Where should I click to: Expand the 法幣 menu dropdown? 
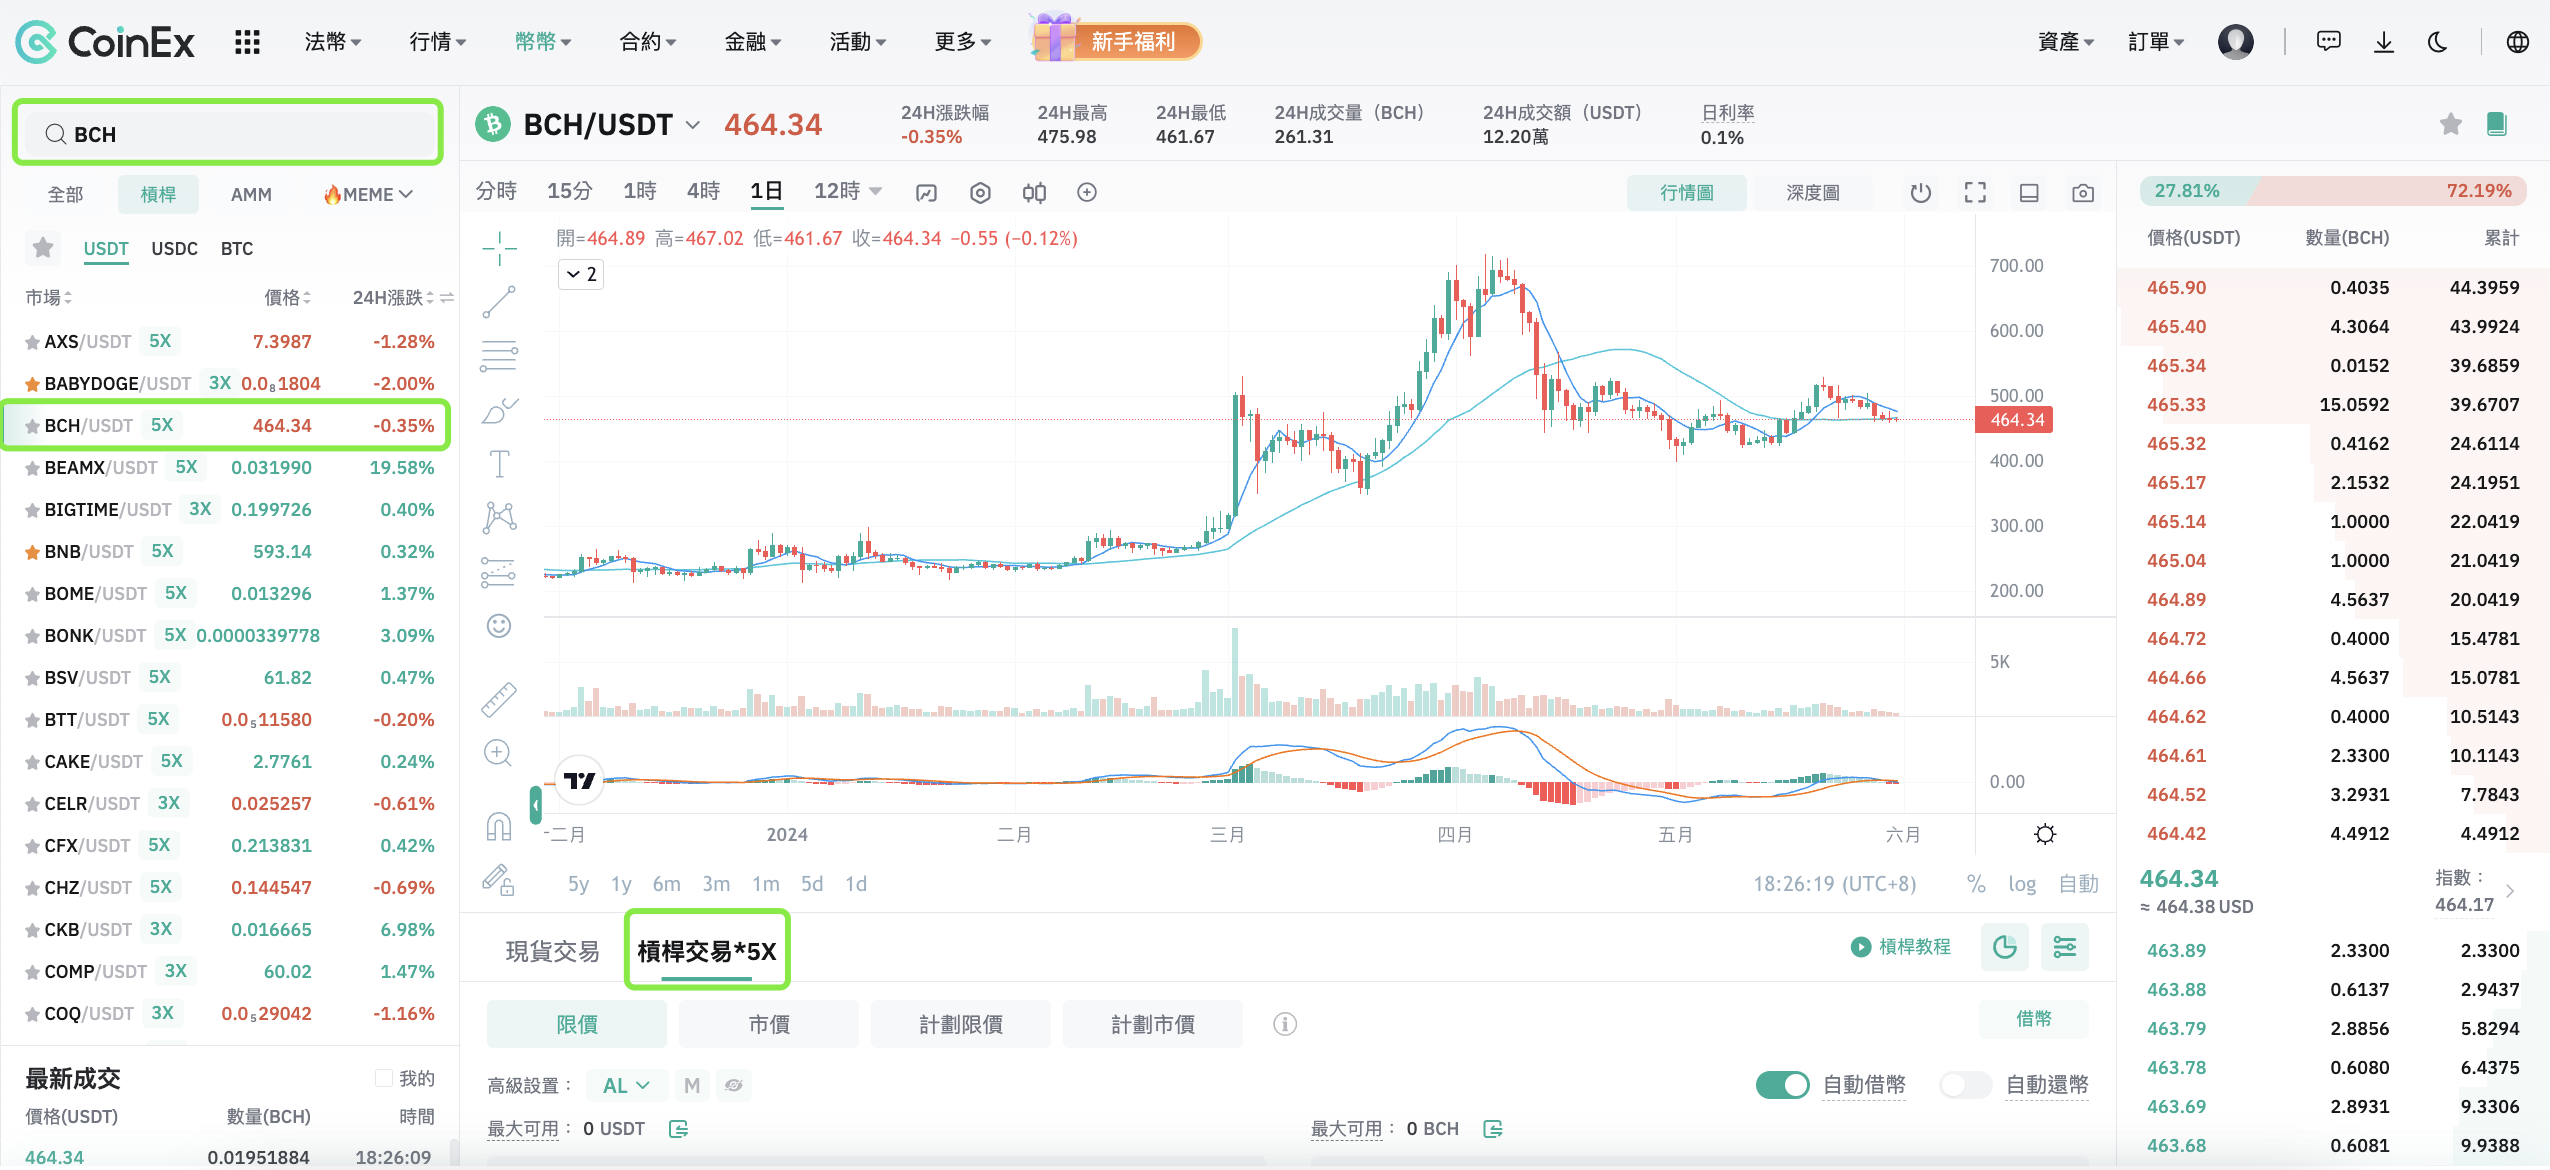(x=332, y=42)
